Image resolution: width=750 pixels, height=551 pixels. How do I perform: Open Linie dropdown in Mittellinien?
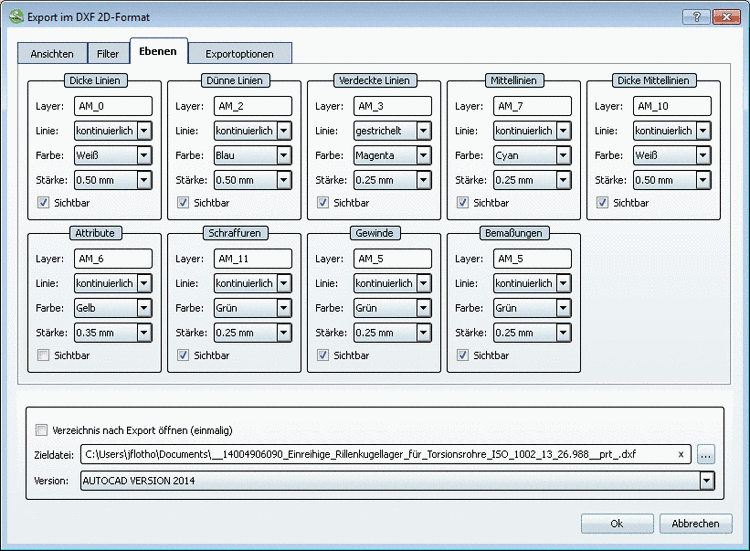click(x=532, y=131)
